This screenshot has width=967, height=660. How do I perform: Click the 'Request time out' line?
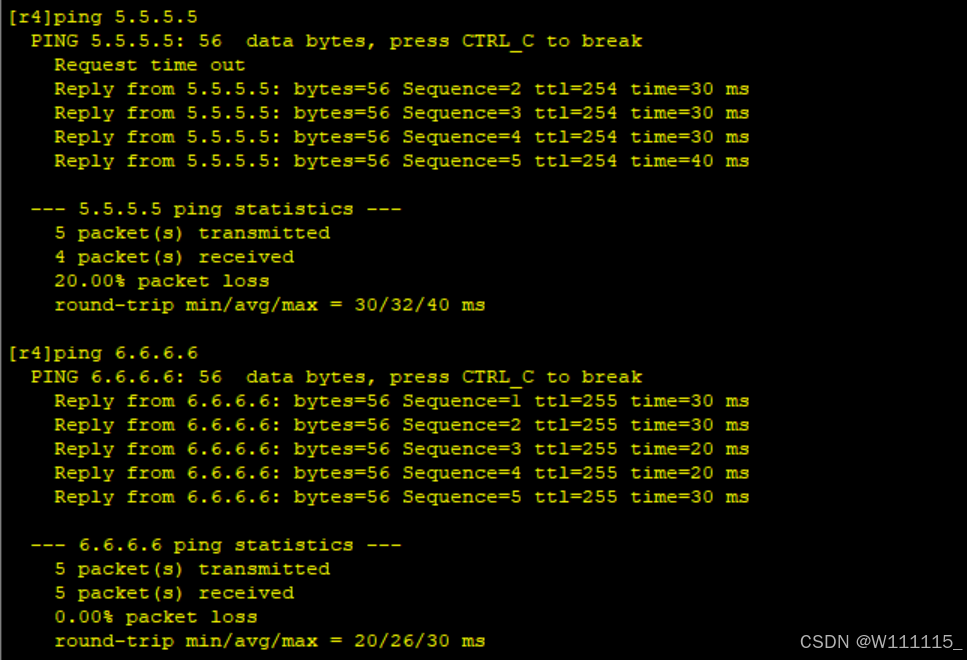[x=149, y=65]
